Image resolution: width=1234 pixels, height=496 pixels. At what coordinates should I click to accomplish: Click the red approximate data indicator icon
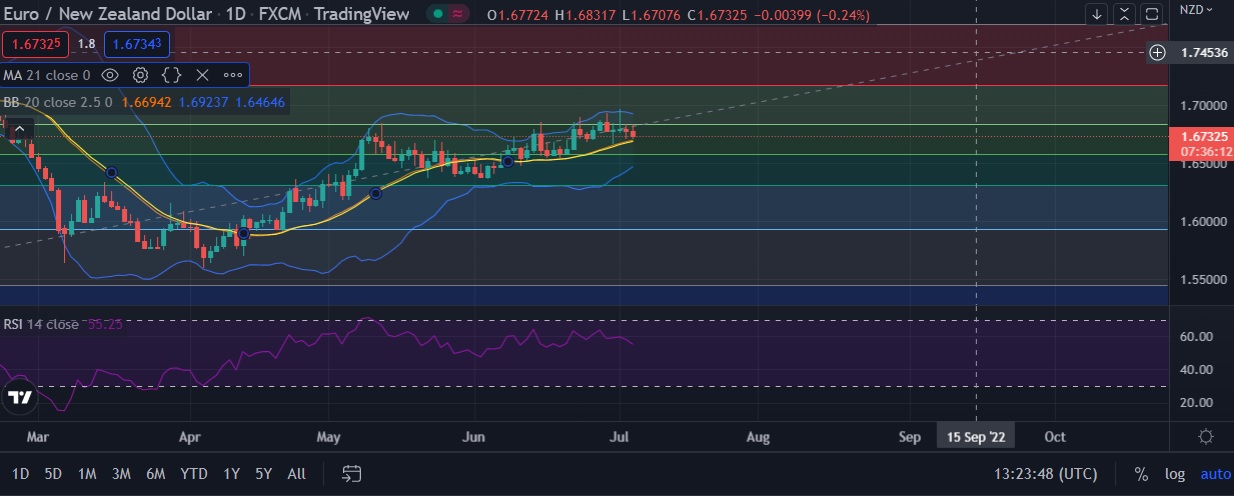[458, 15]
